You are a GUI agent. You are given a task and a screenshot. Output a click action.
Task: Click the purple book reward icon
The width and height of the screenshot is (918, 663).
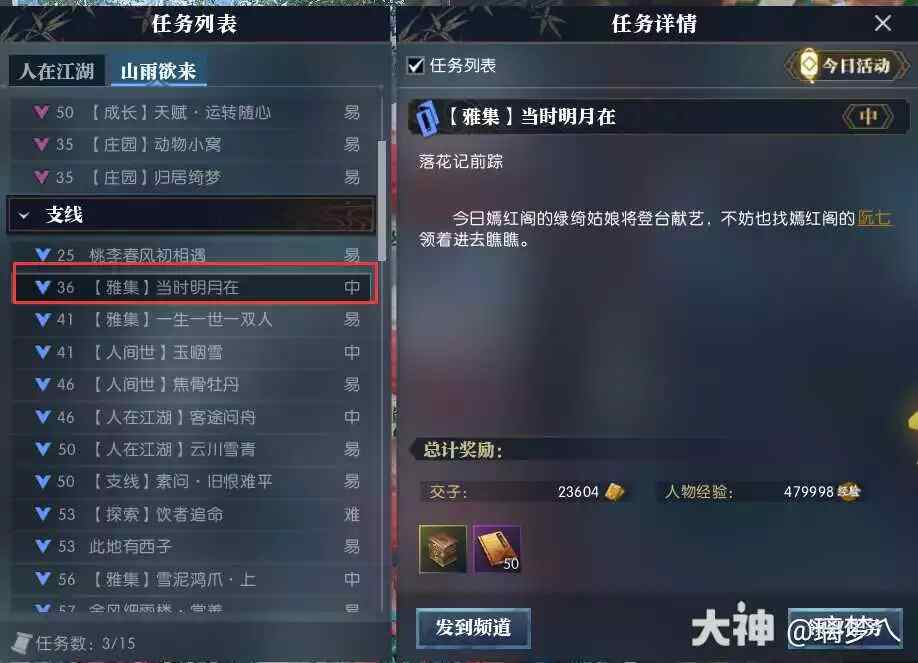tap(496, 549)
